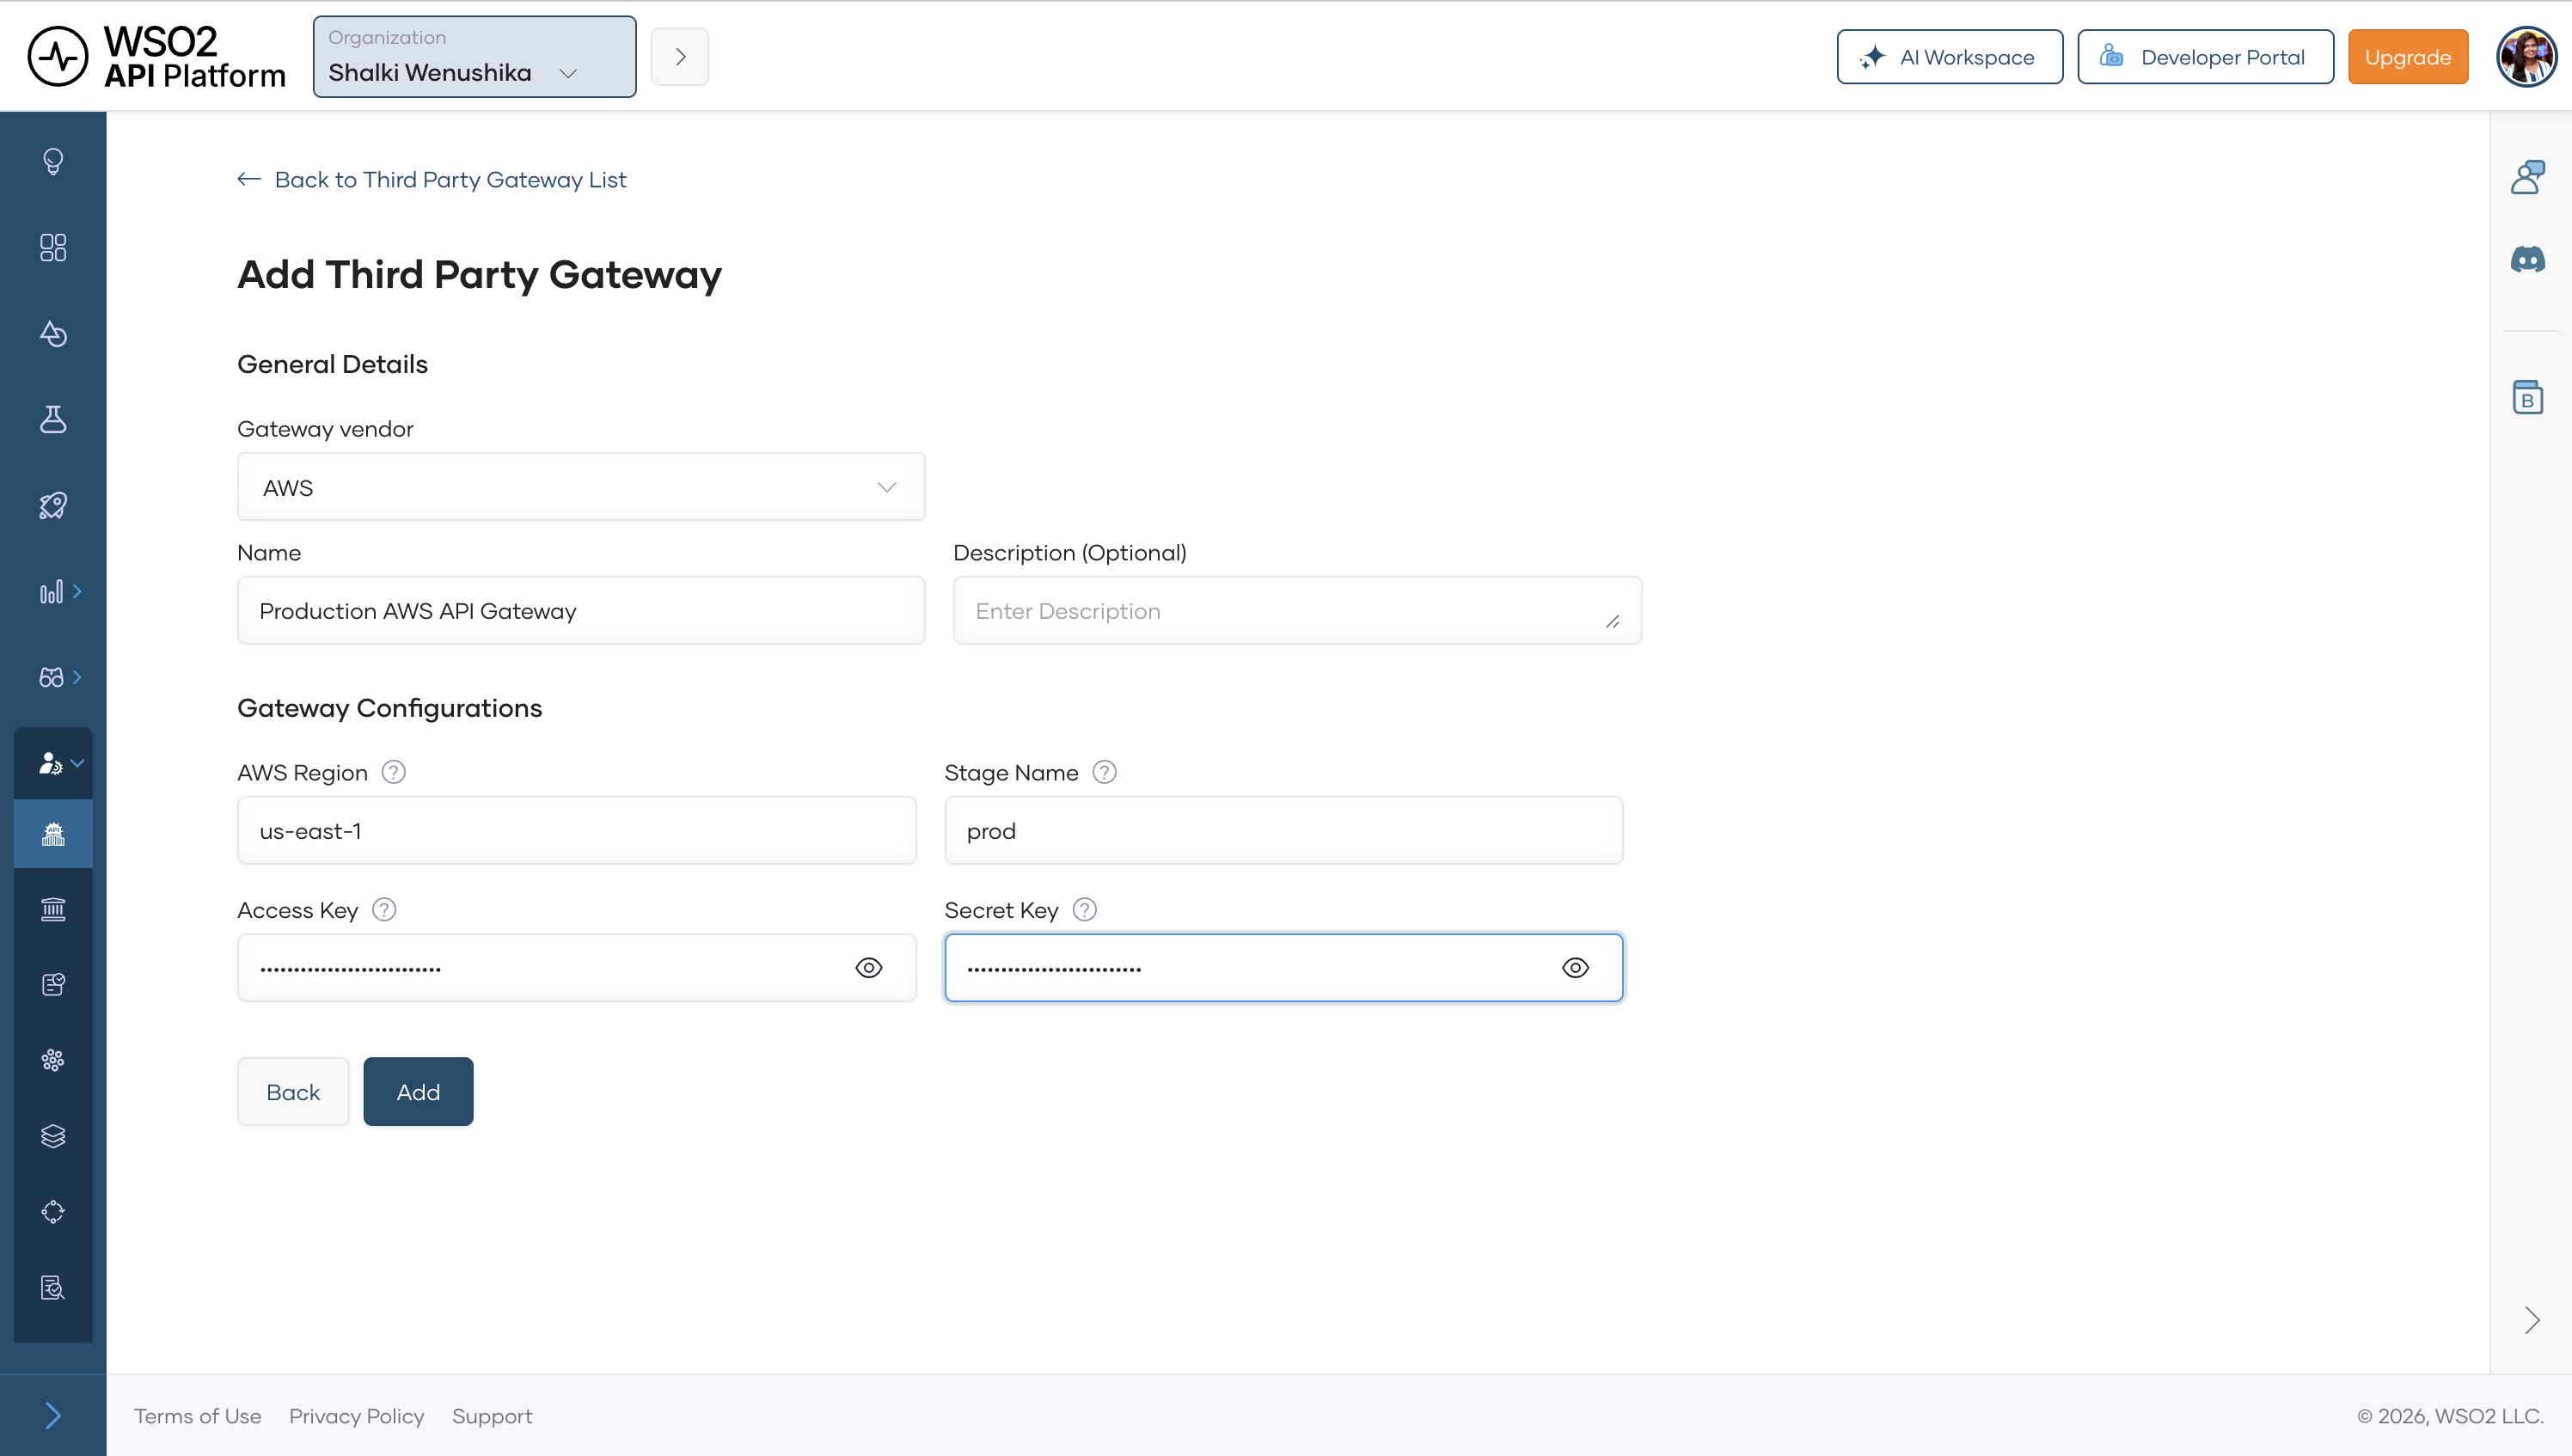Focus the Name input field

click(x=581, y=610)
